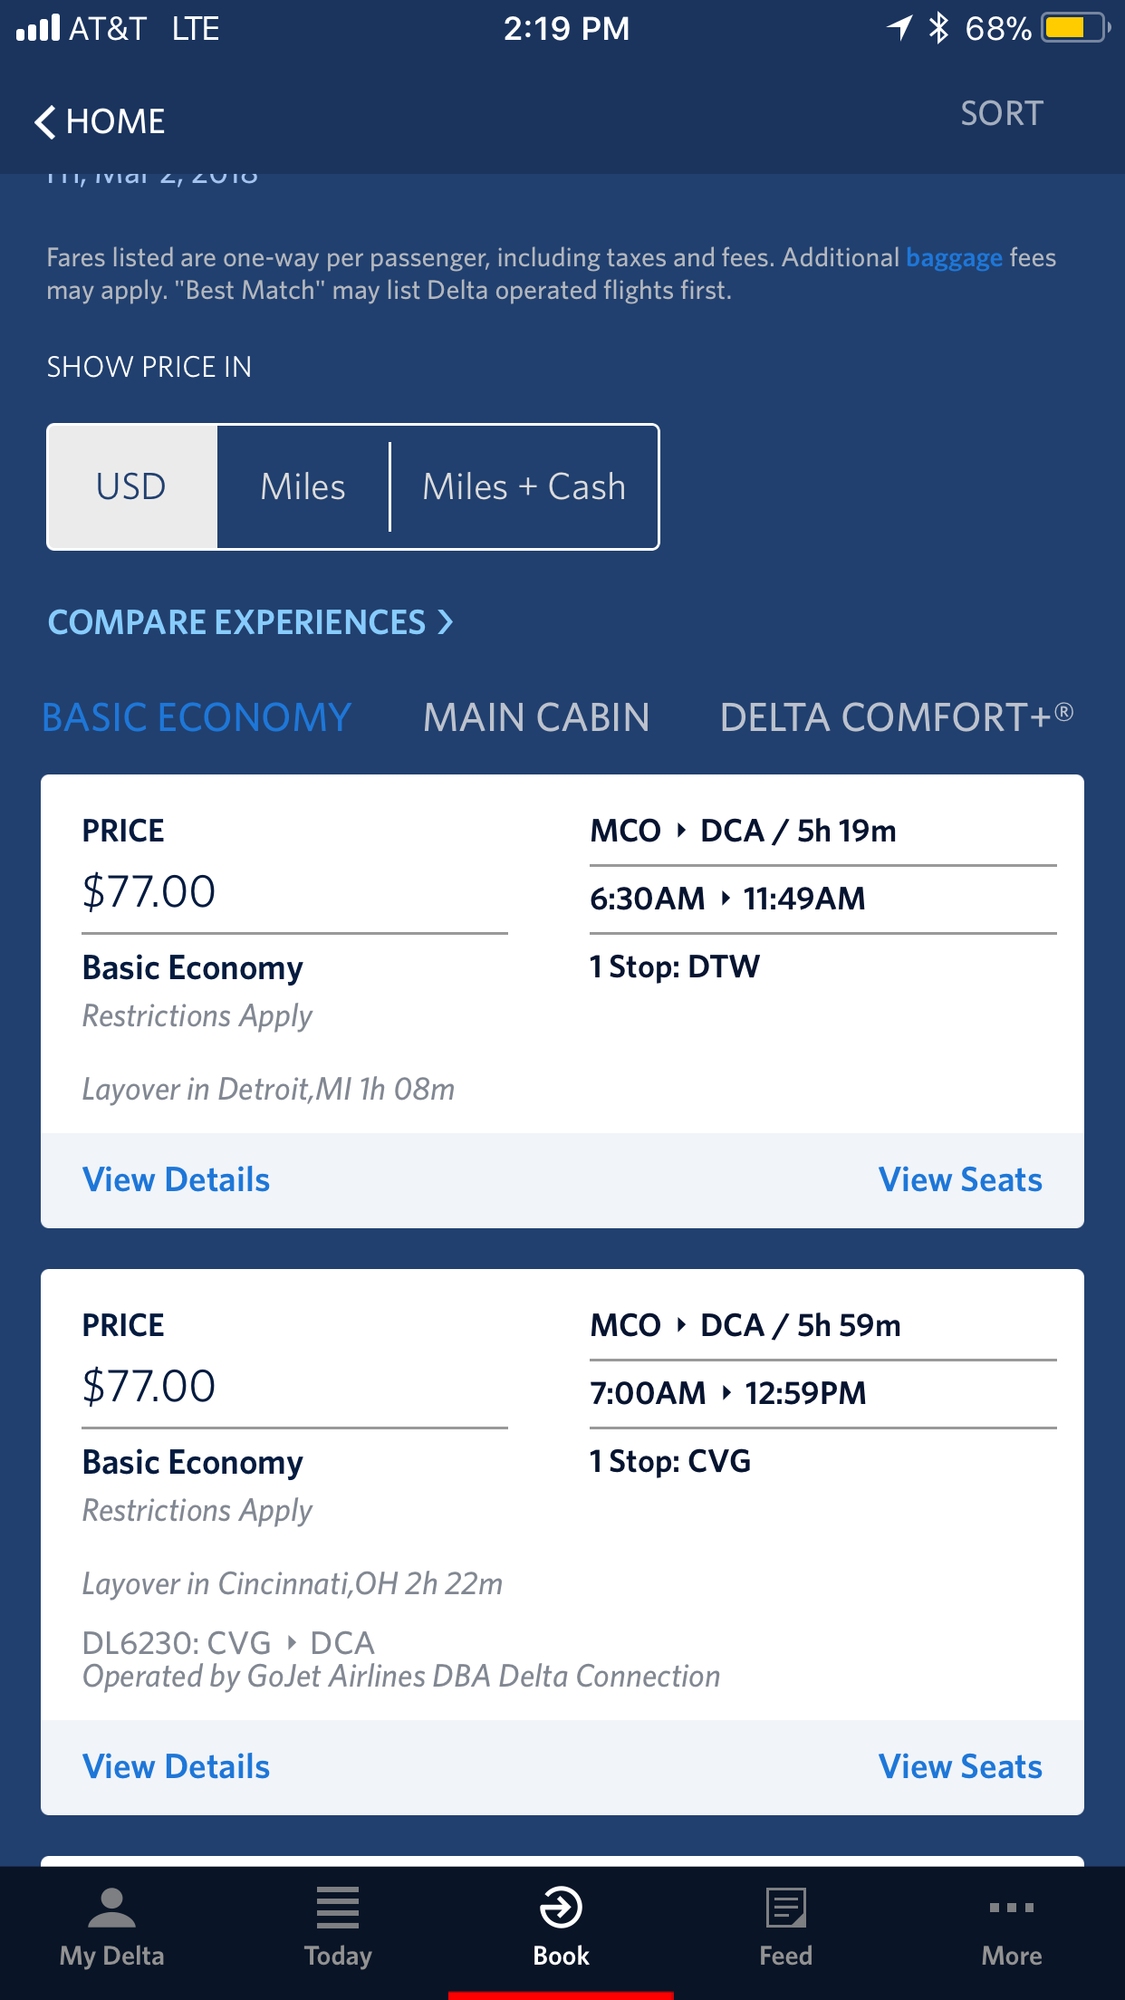Image resolution: width=1125 pixels, height=2000 pixels.
Task: View Details for the 6:30AM DTW flight
Action: pos(176,1180)
